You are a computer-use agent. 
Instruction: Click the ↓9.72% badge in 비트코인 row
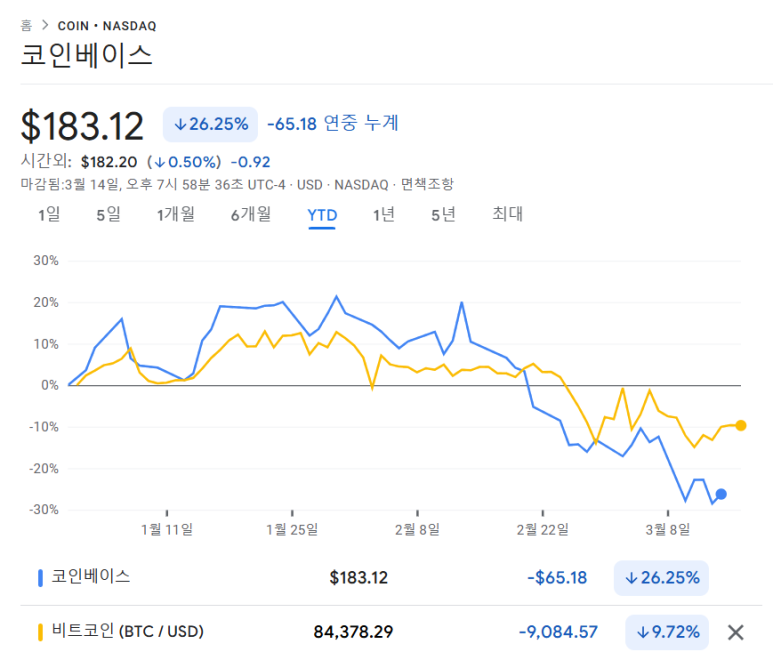pyautogui.click(x=667, y=632)
